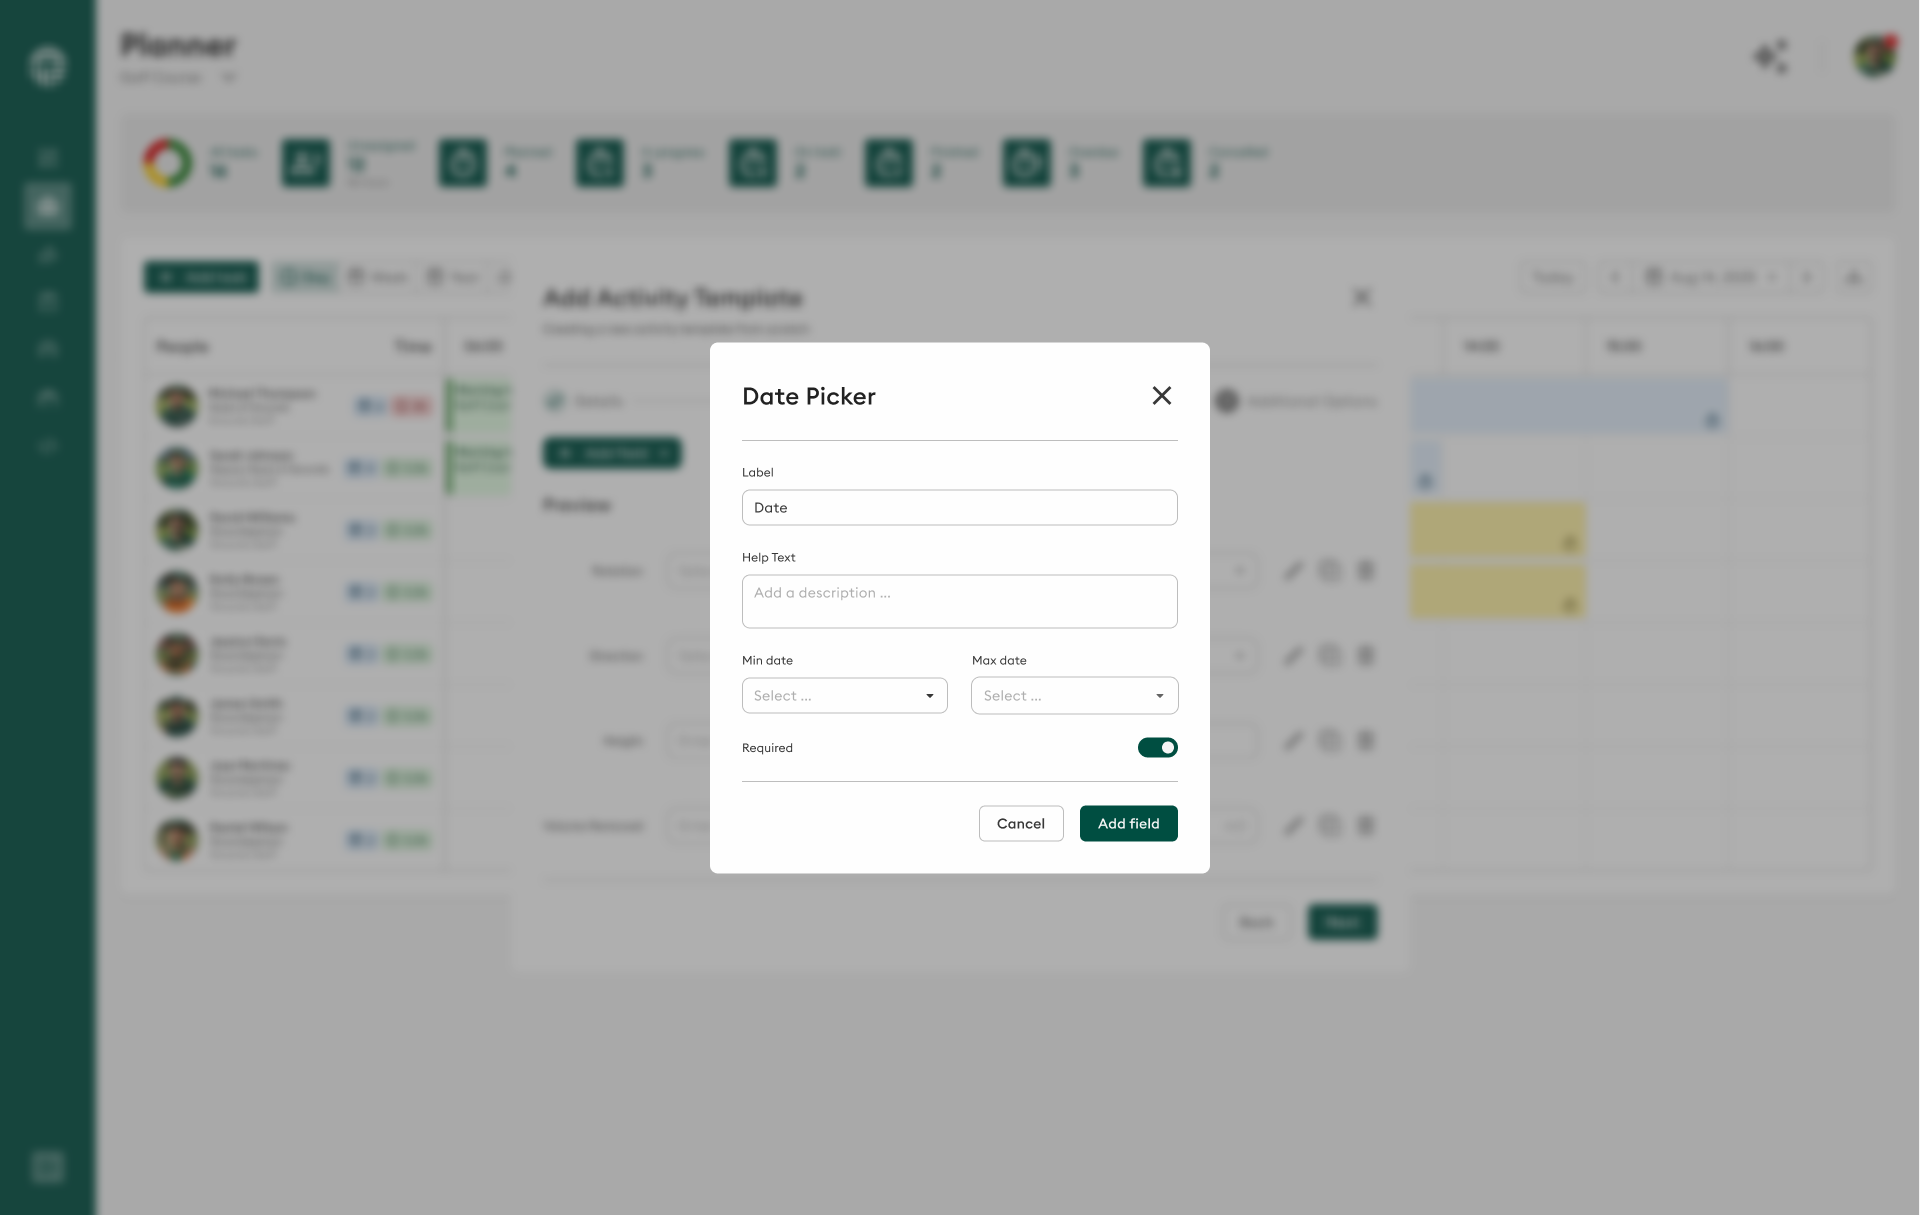The height and width of the screenshot is (1215, 1920).
Task: Select the highlighted Planner icon in the sidebar
Action: [x=46, y=205]
